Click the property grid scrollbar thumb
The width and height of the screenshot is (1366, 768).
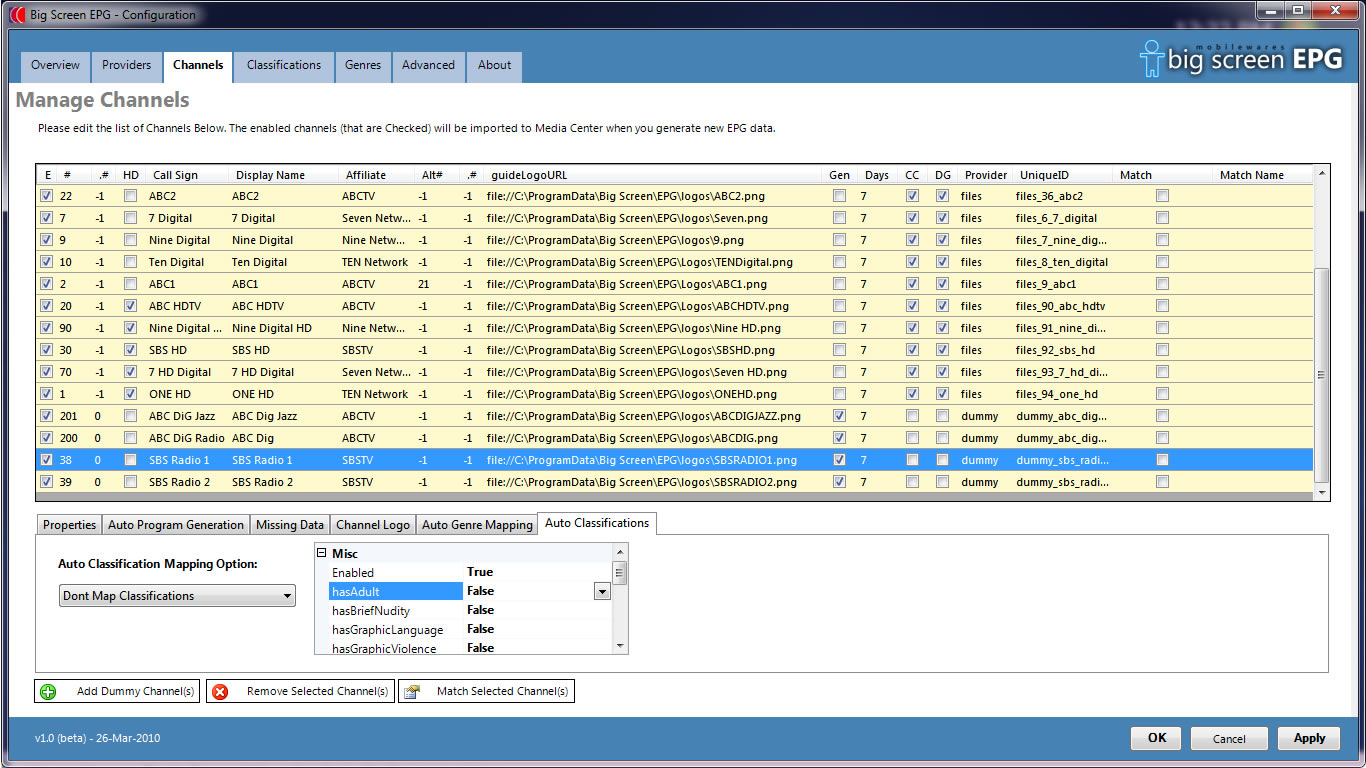tap(621, 574)
